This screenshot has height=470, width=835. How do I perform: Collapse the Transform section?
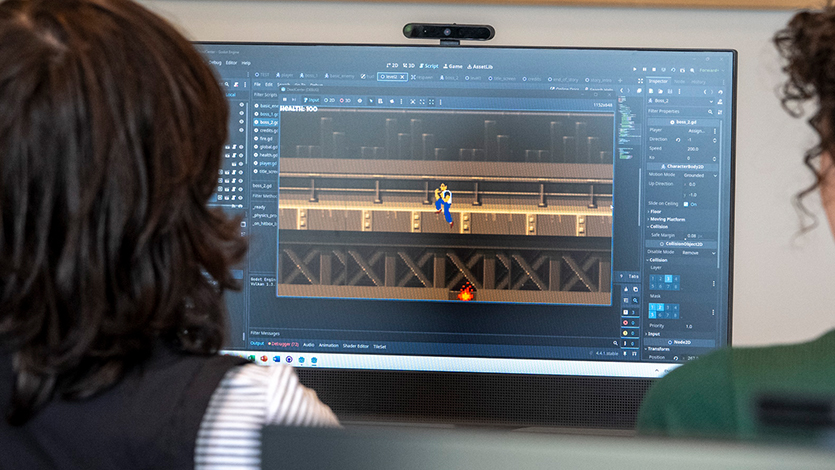coord(658,349)
